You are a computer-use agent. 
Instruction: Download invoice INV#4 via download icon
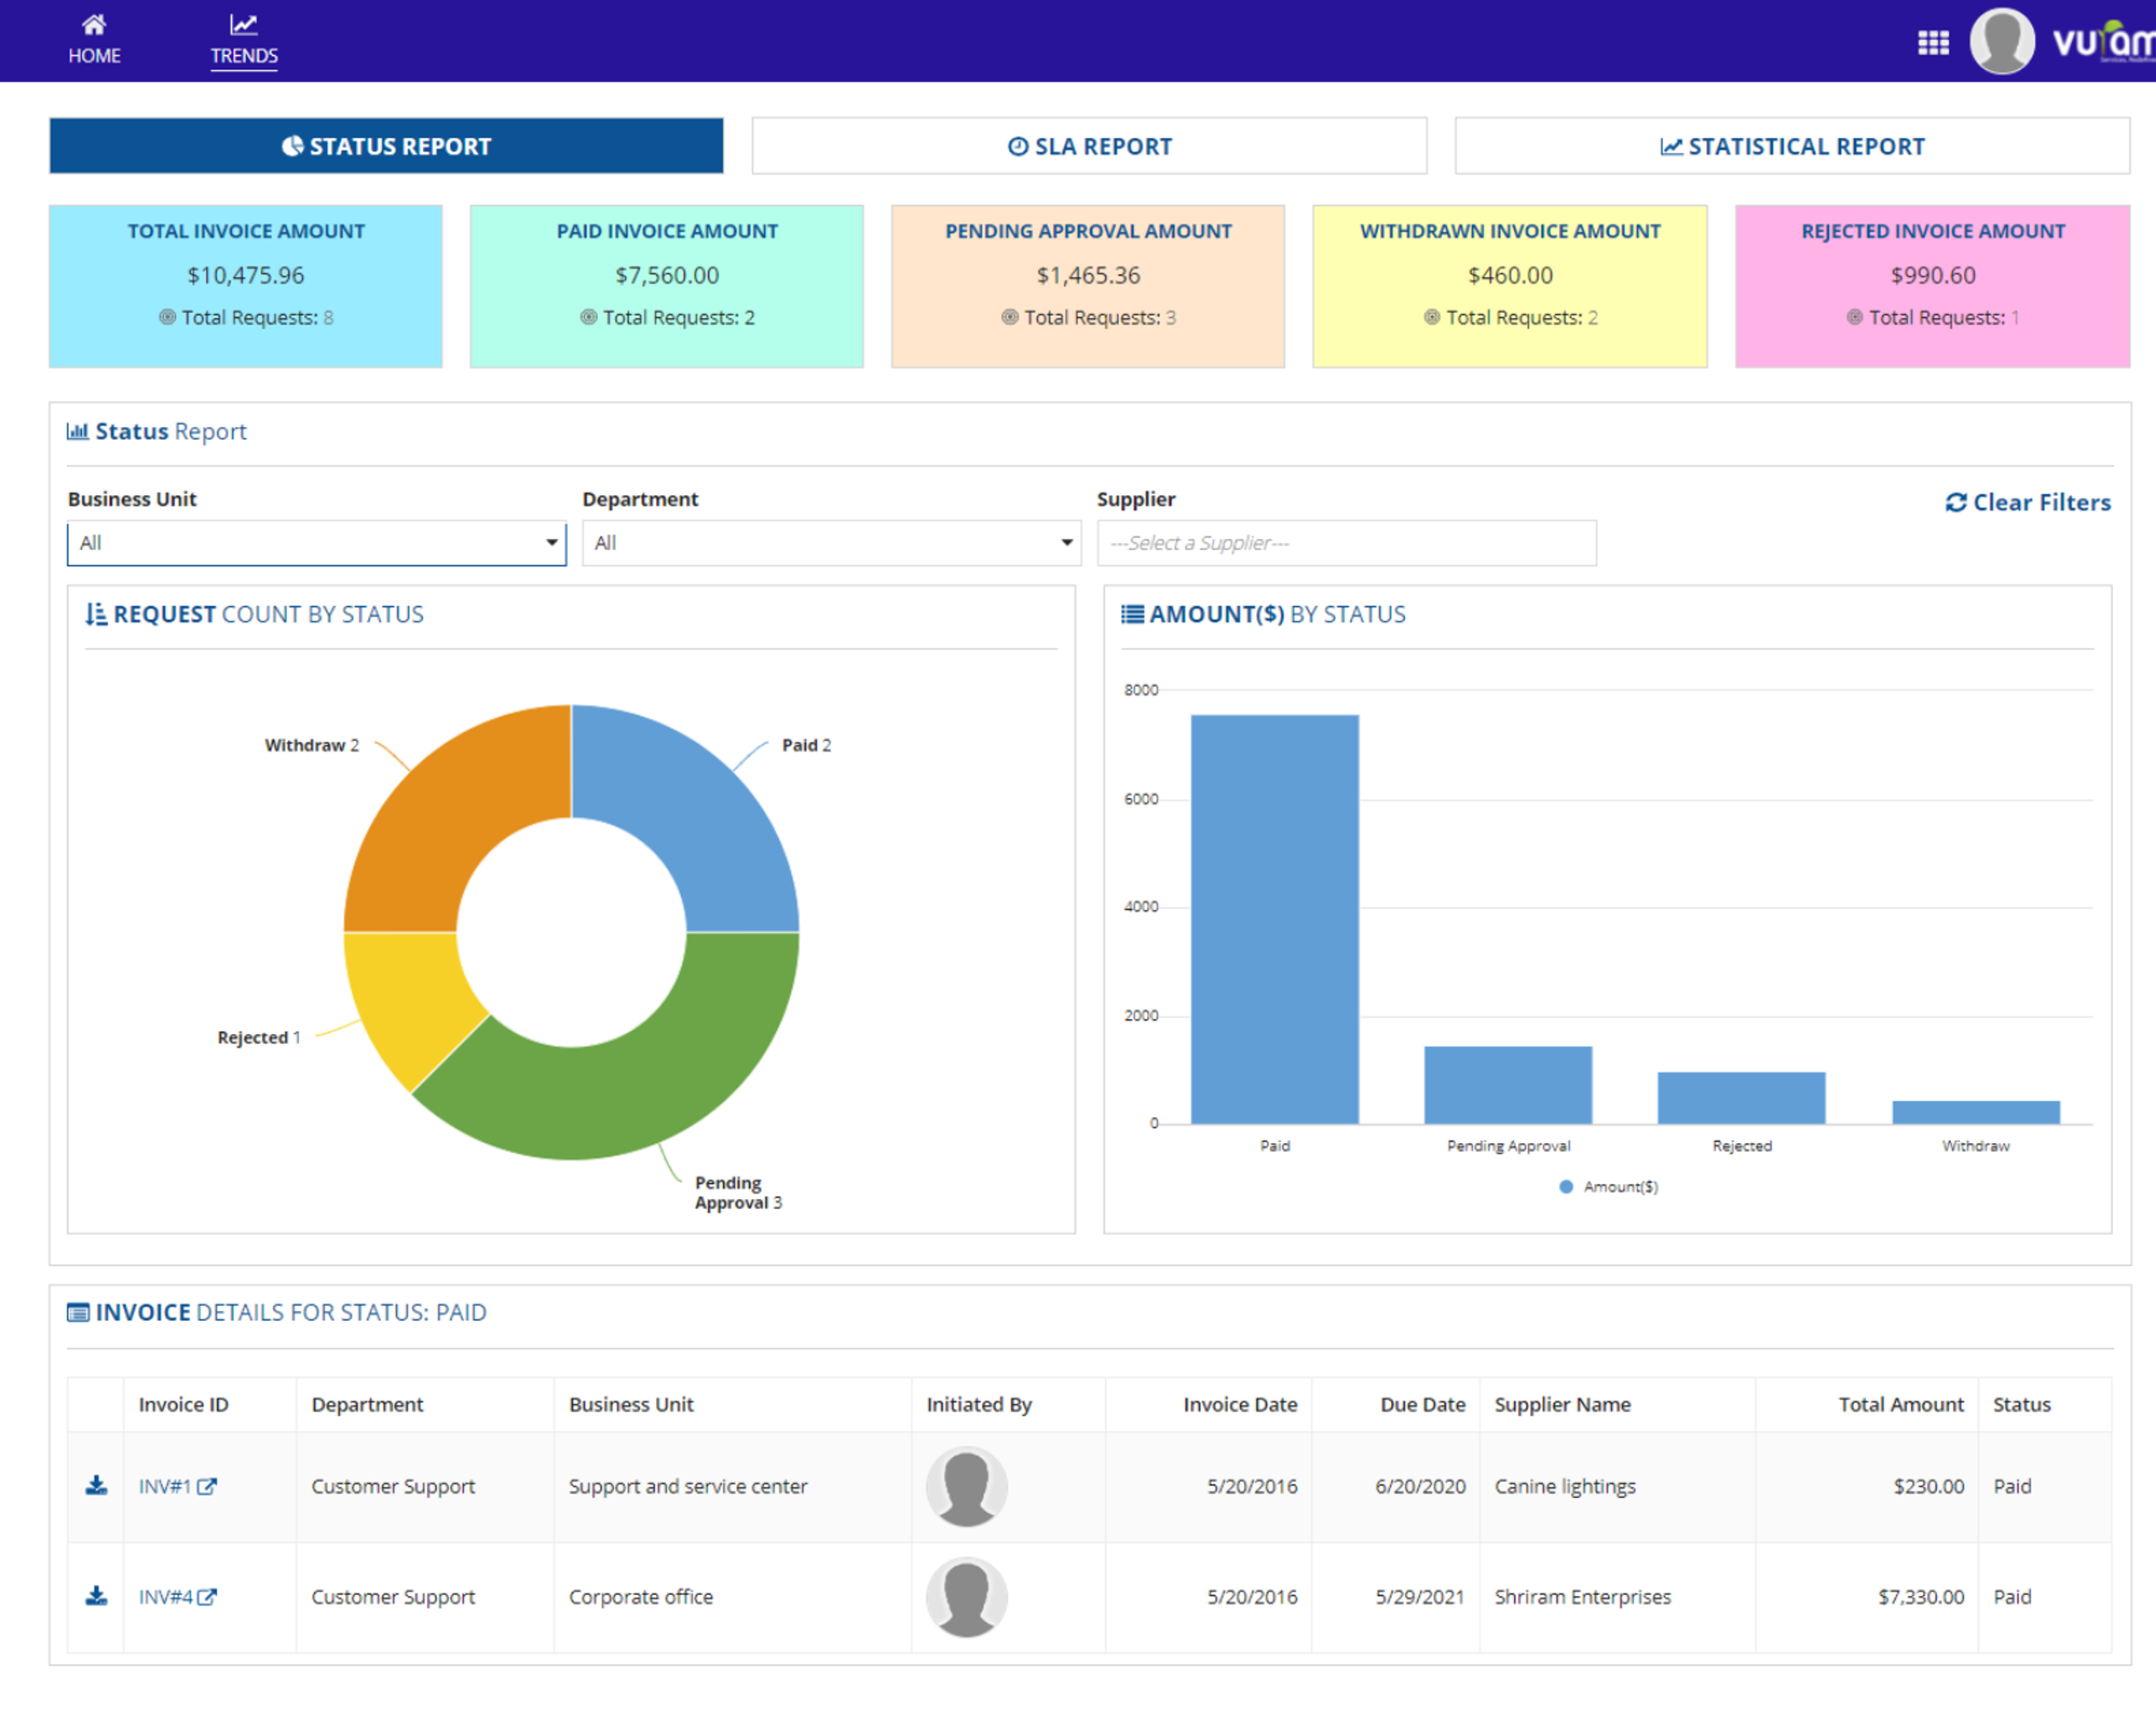(x=96, y=1596)
